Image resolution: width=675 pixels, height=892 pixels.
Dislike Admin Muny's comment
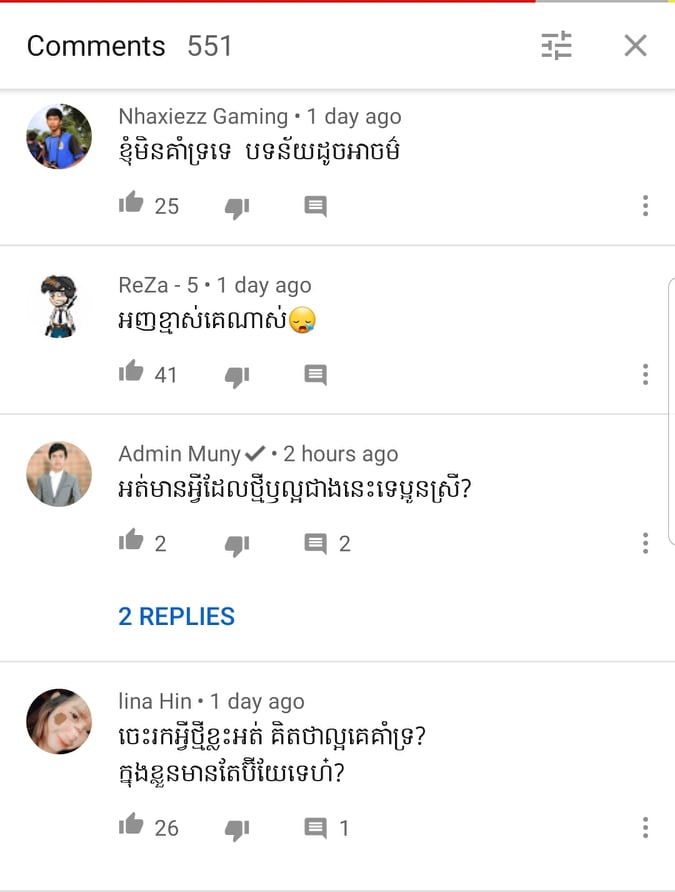237,545
